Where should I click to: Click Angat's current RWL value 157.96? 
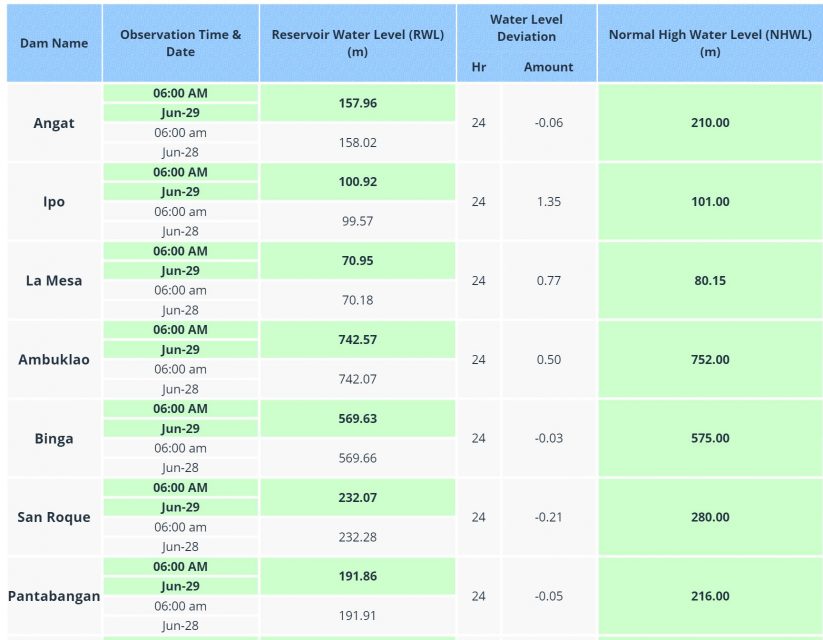click(357, 103)
